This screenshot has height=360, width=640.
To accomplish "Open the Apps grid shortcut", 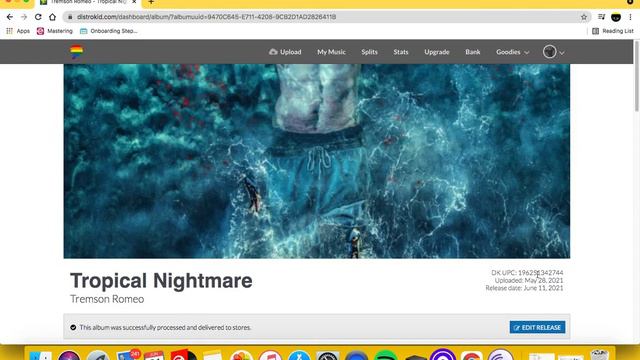I will [x=18, y=31].
